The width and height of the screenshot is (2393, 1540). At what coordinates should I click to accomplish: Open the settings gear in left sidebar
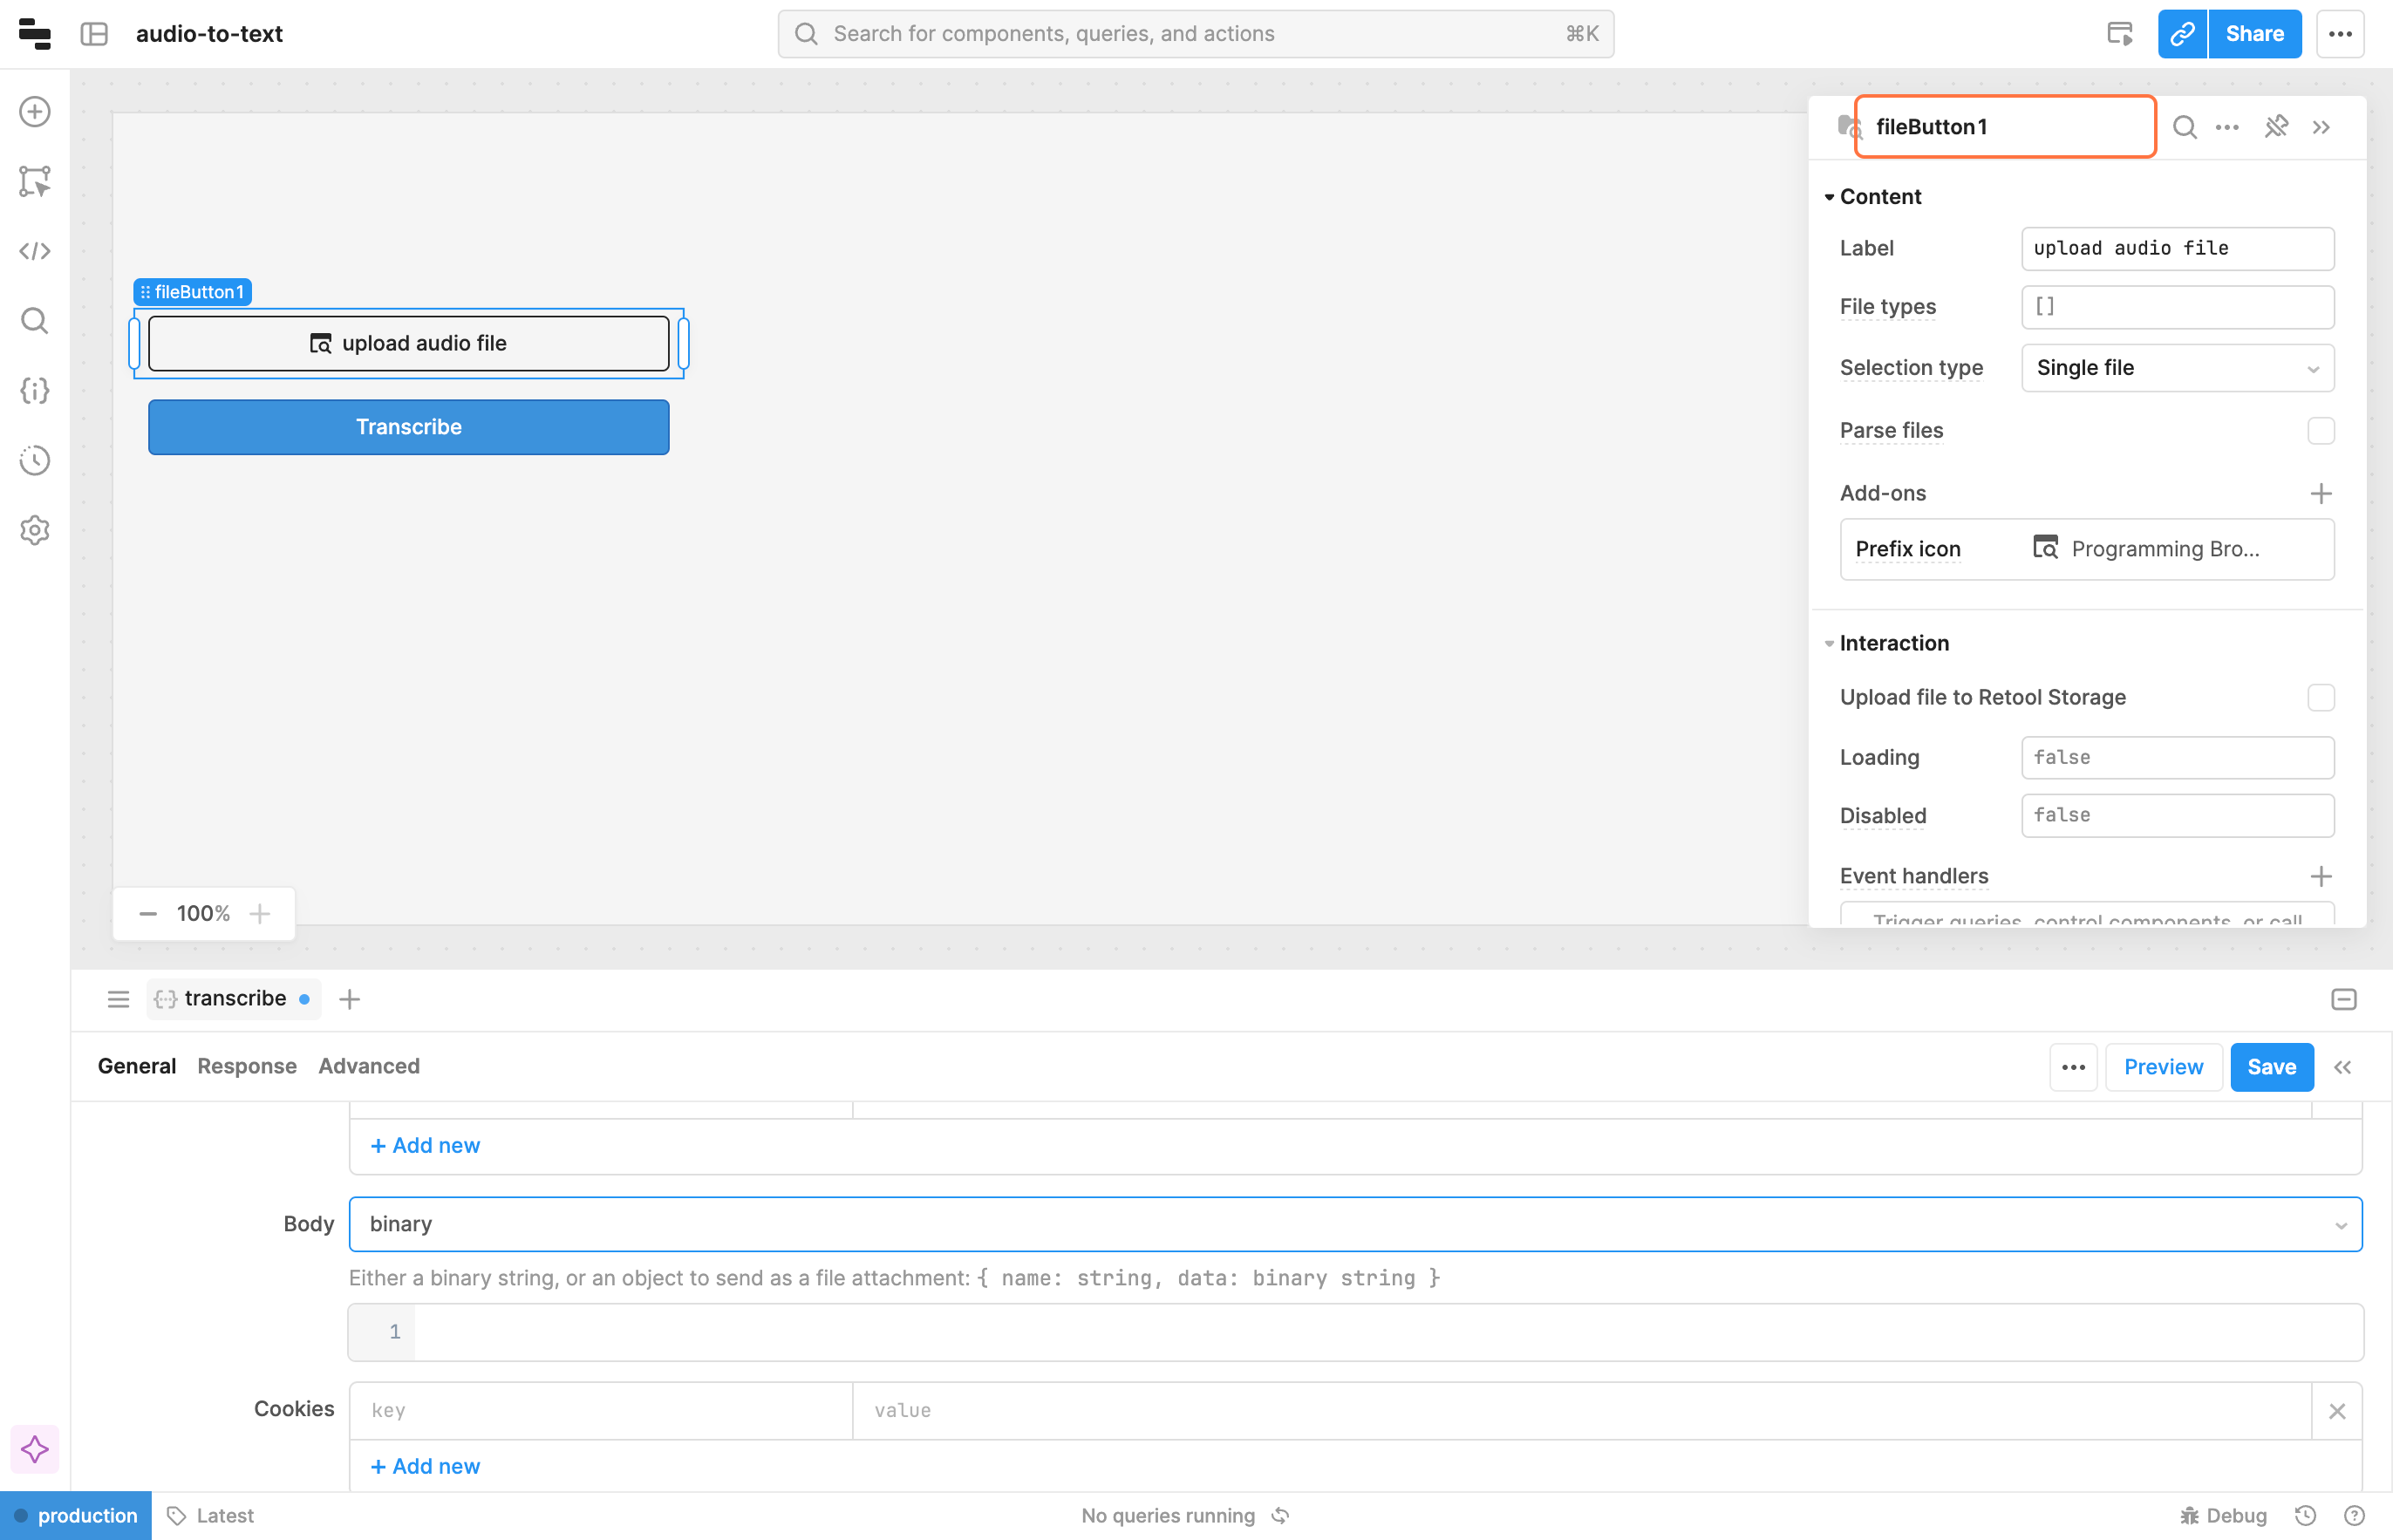[35, 530]
